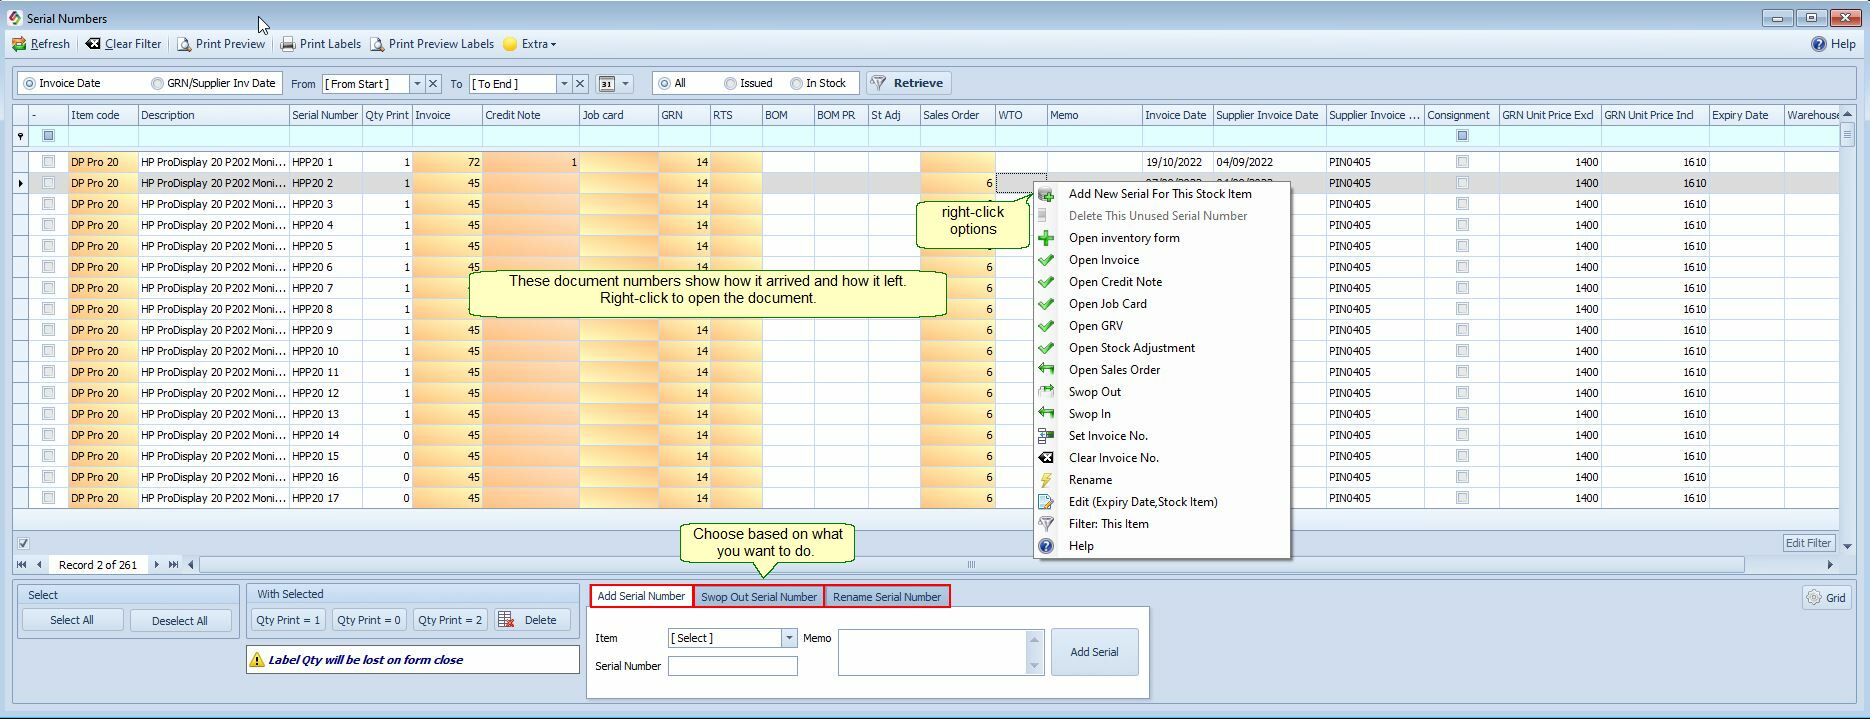Click the Open Stock Adjustment checkmark icon
Image resolution: width=1870 pixels, height=719 pixels.
pos(1046,348)
